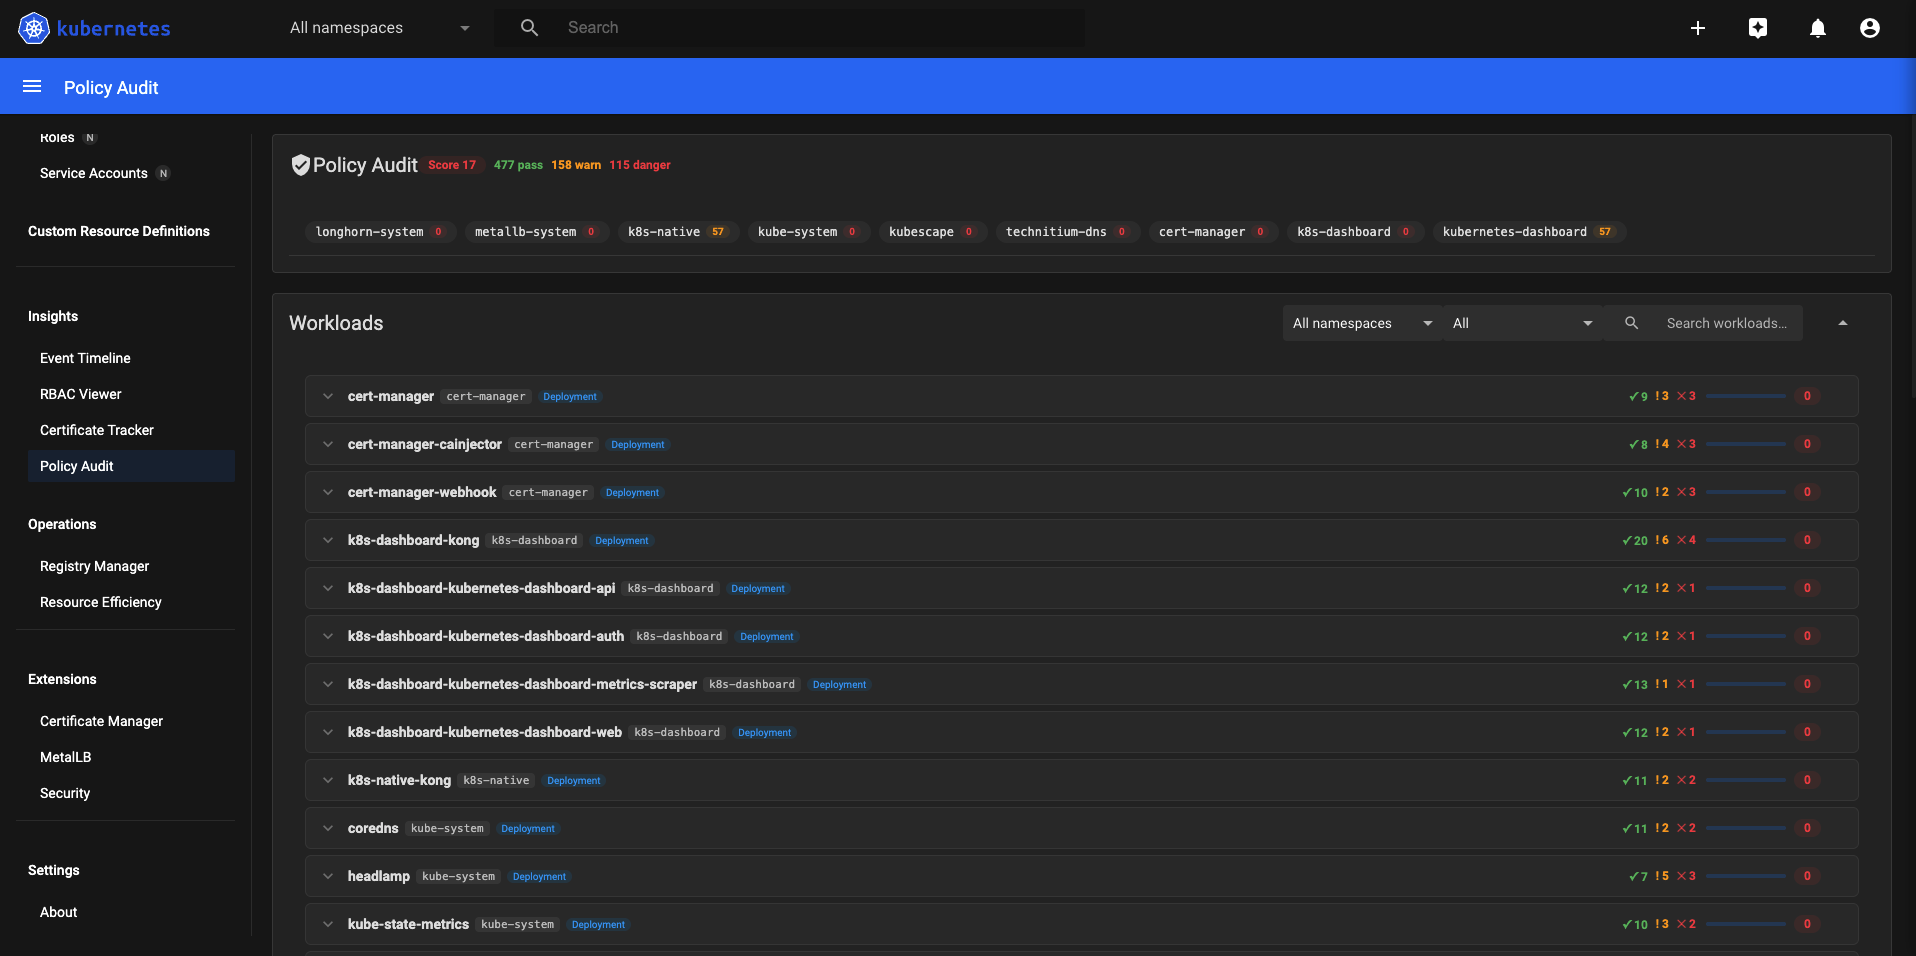Click the headlamp row score bar

[1746, 876]
